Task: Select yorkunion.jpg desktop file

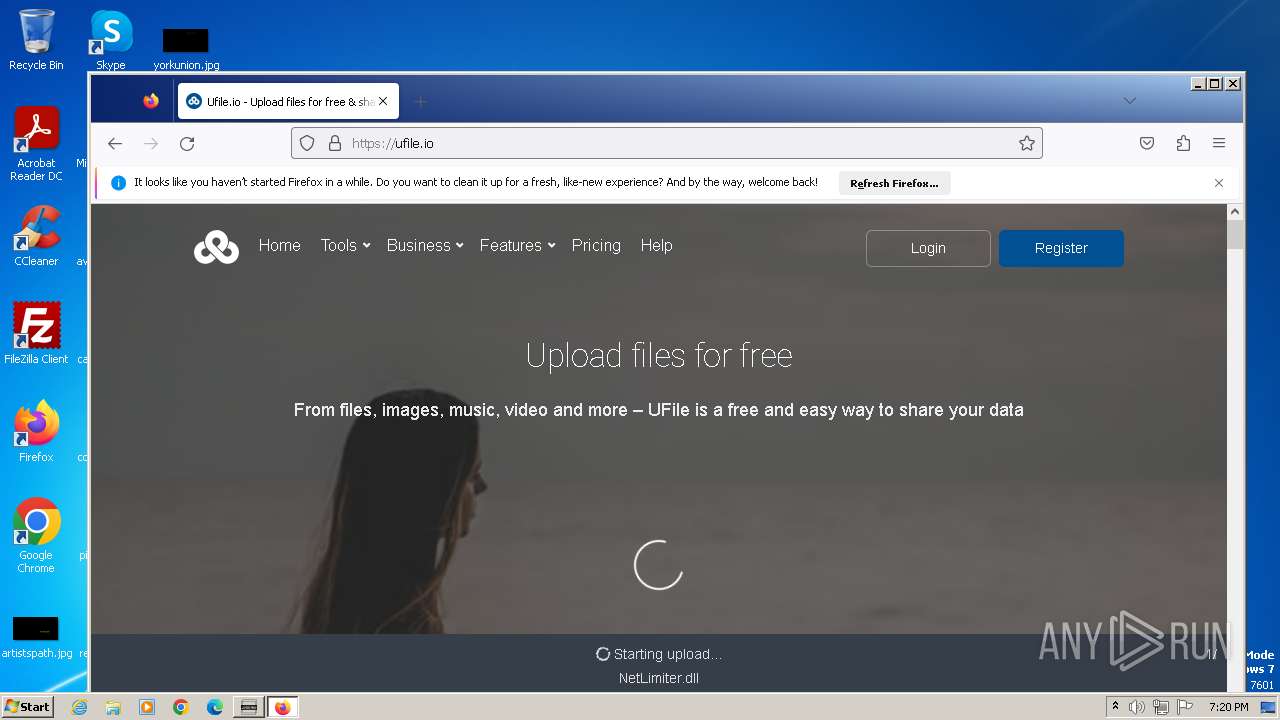Action: [186, 49]
